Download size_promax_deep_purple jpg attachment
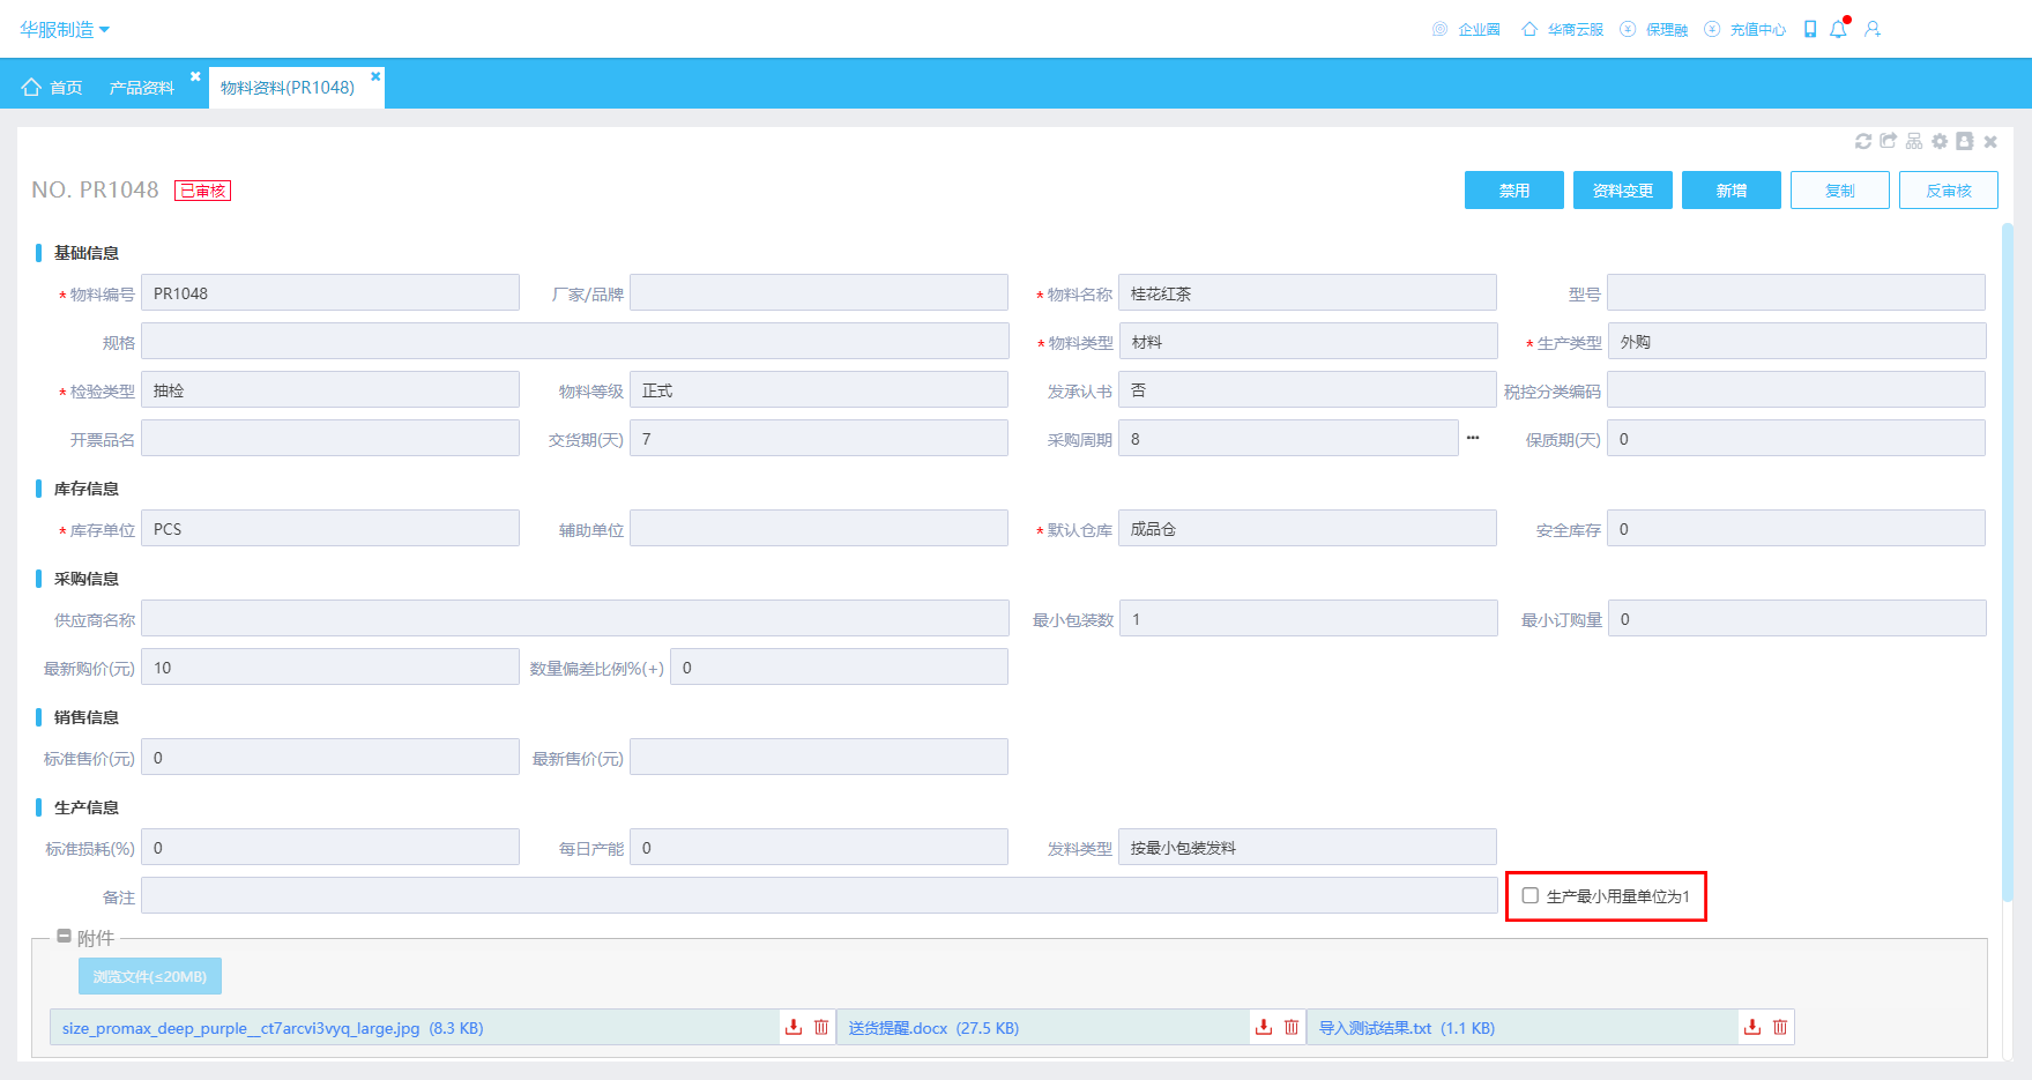This screenshot has width=2032, height=1080. pyautogui.click(x=793, y=1027)
